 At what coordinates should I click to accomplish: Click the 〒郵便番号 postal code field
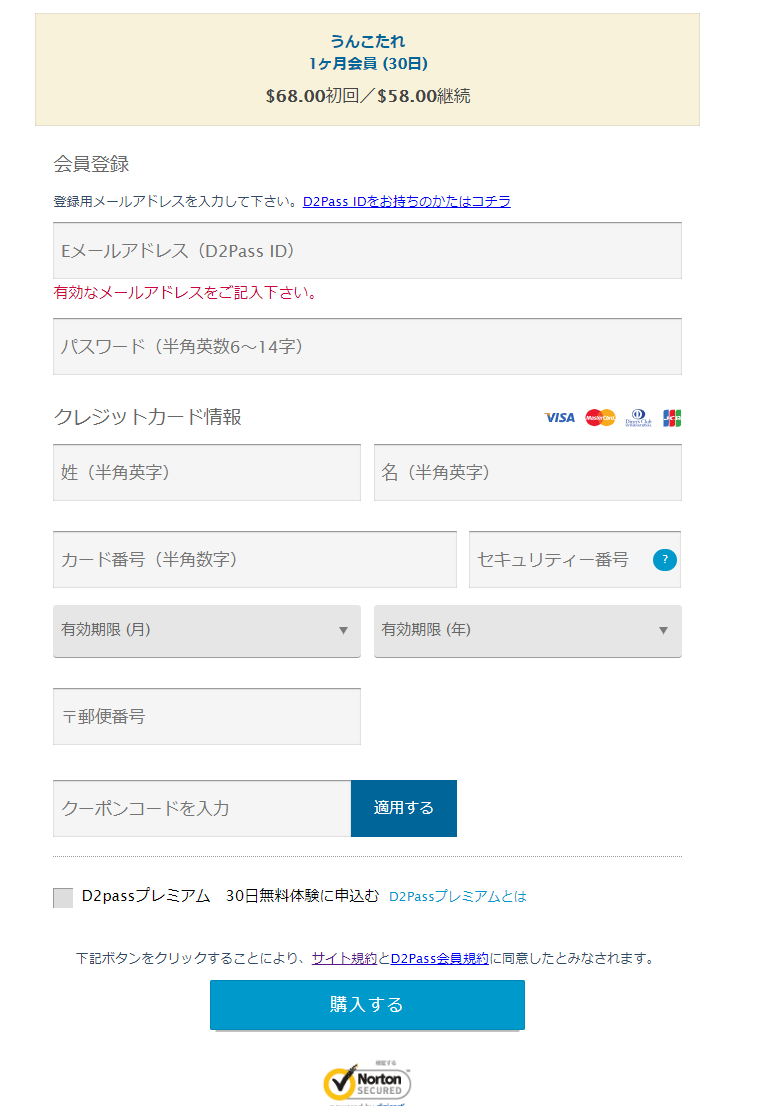click(207, 717)
